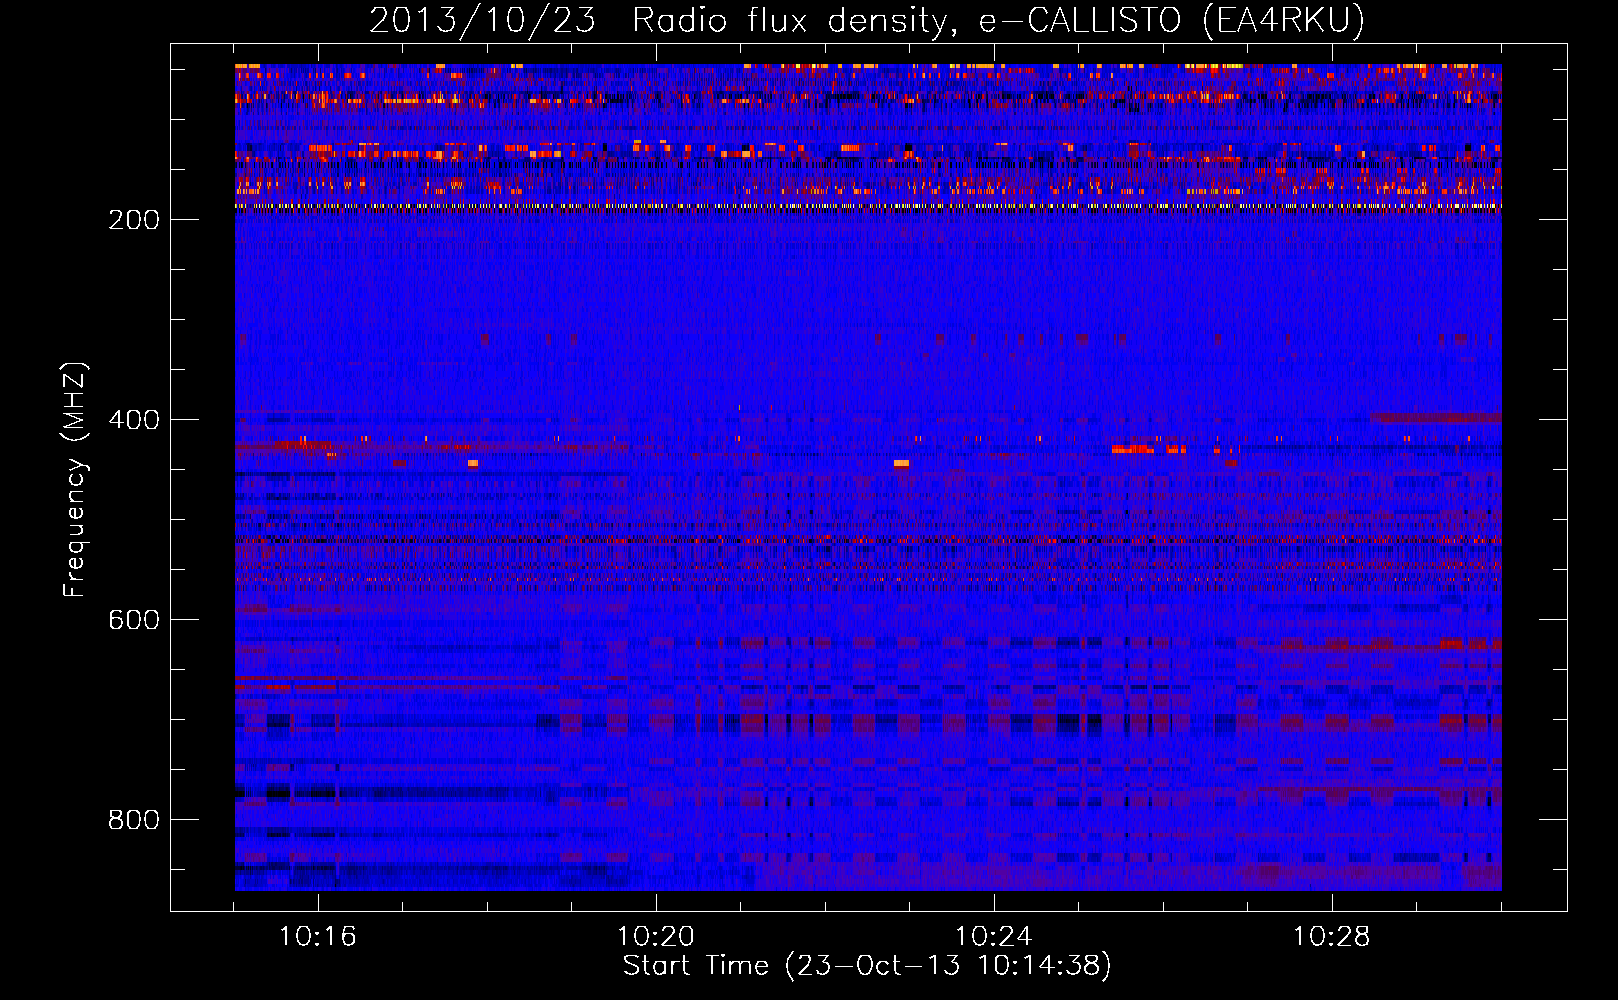Click the 800 frequency tick label
1618x1000 pixels.
(133, 820)
